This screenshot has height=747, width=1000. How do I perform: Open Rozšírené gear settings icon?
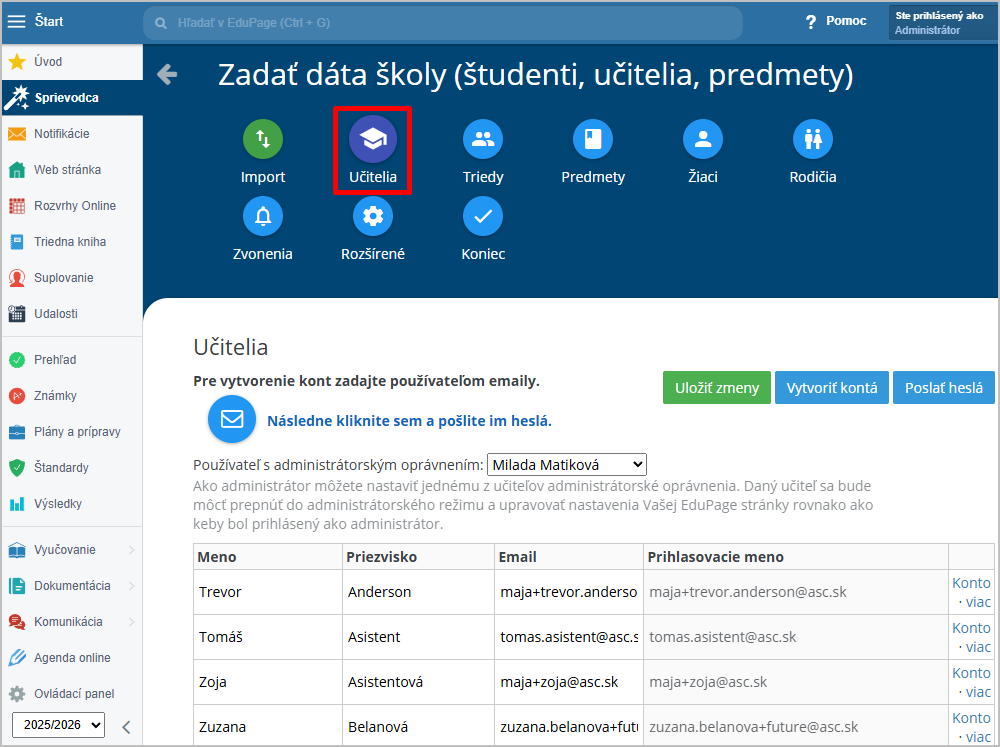(373, 216)
